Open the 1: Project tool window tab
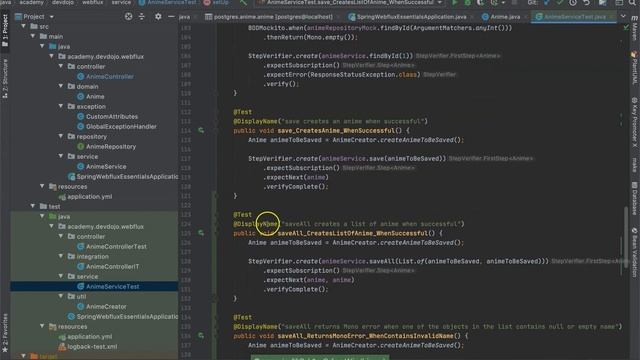 point(5,31)
